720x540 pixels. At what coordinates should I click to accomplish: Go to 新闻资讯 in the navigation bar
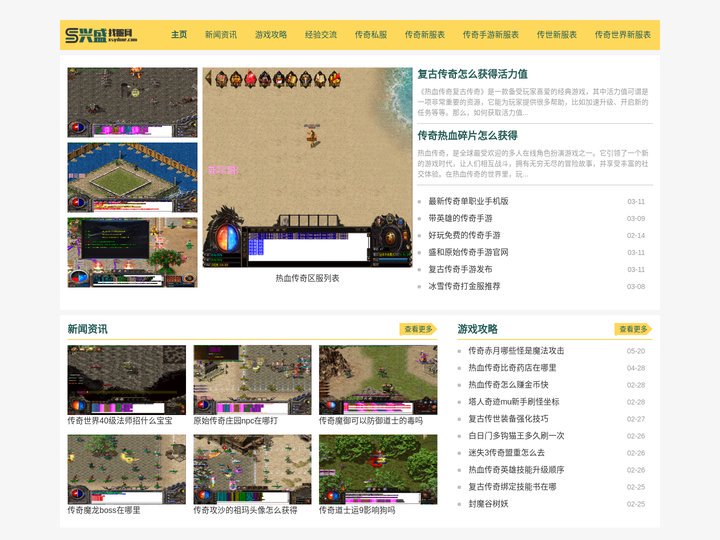pos(220,34)
